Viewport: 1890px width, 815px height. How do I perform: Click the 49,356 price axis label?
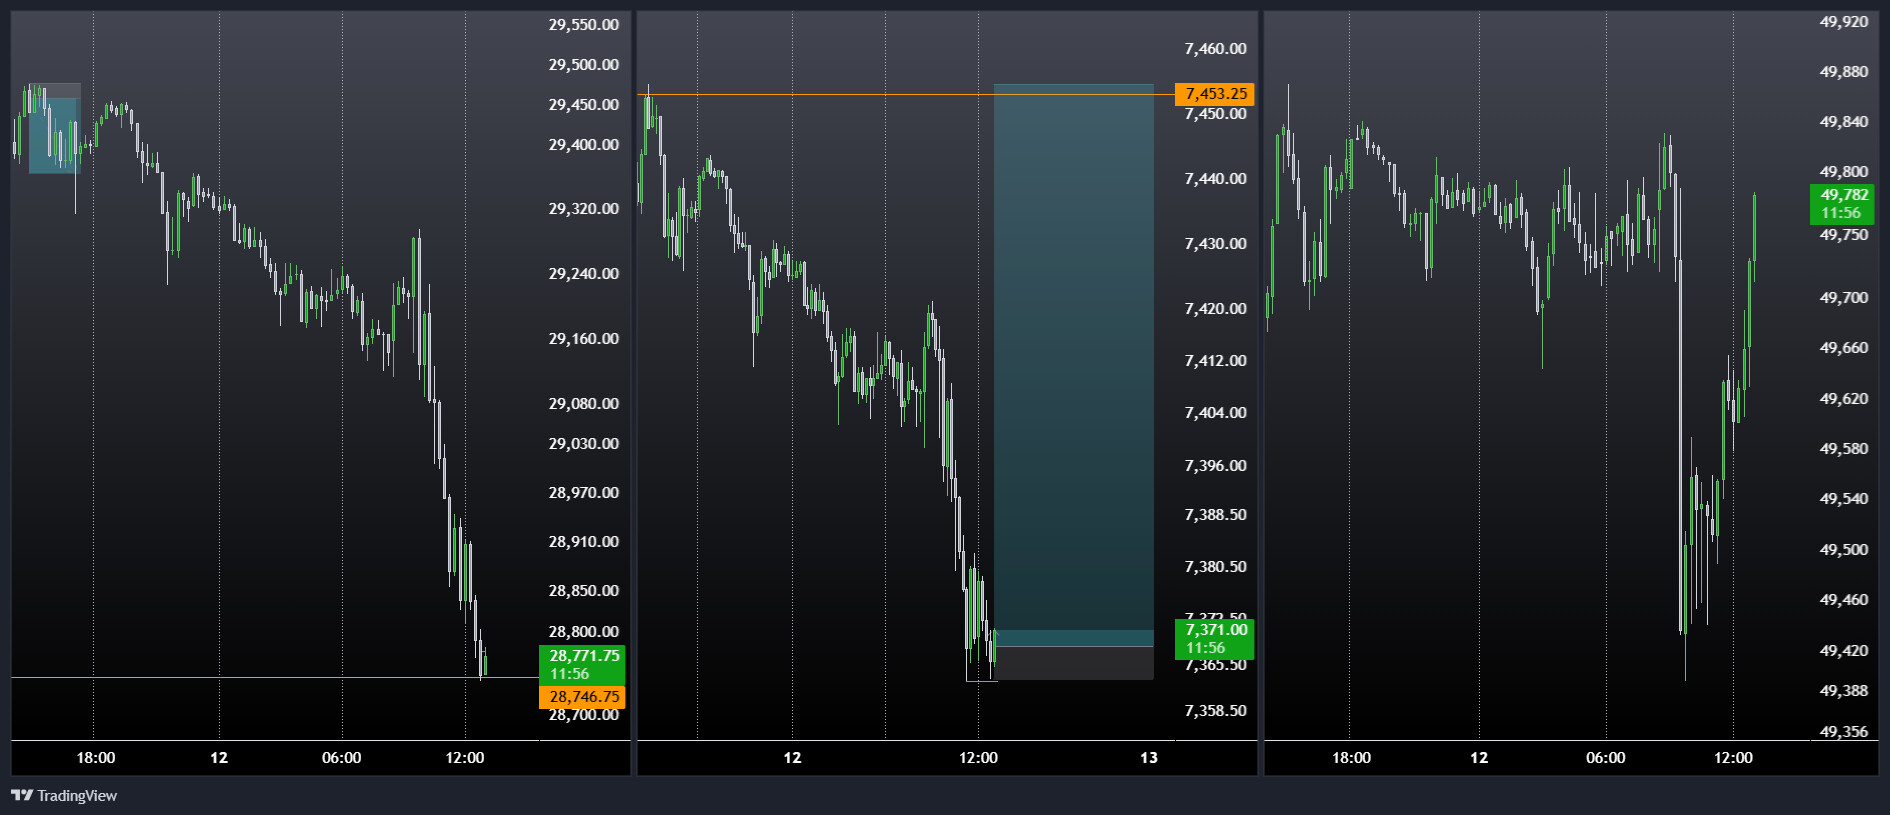(x=1844, y=731)
